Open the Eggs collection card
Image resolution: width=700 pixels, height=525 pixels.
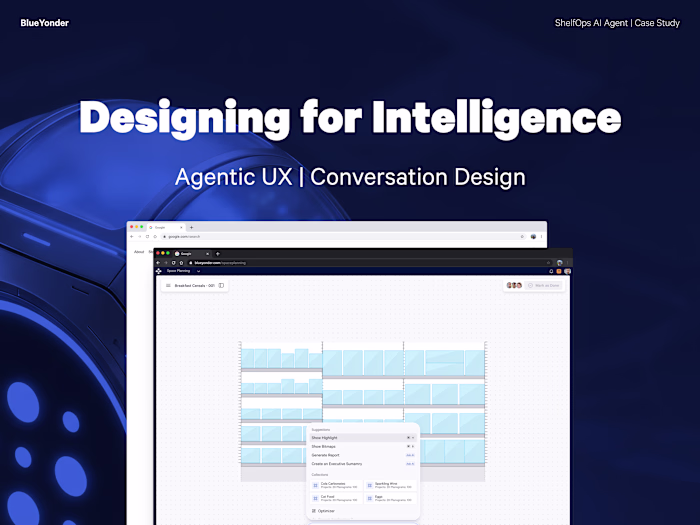[391, 498]
